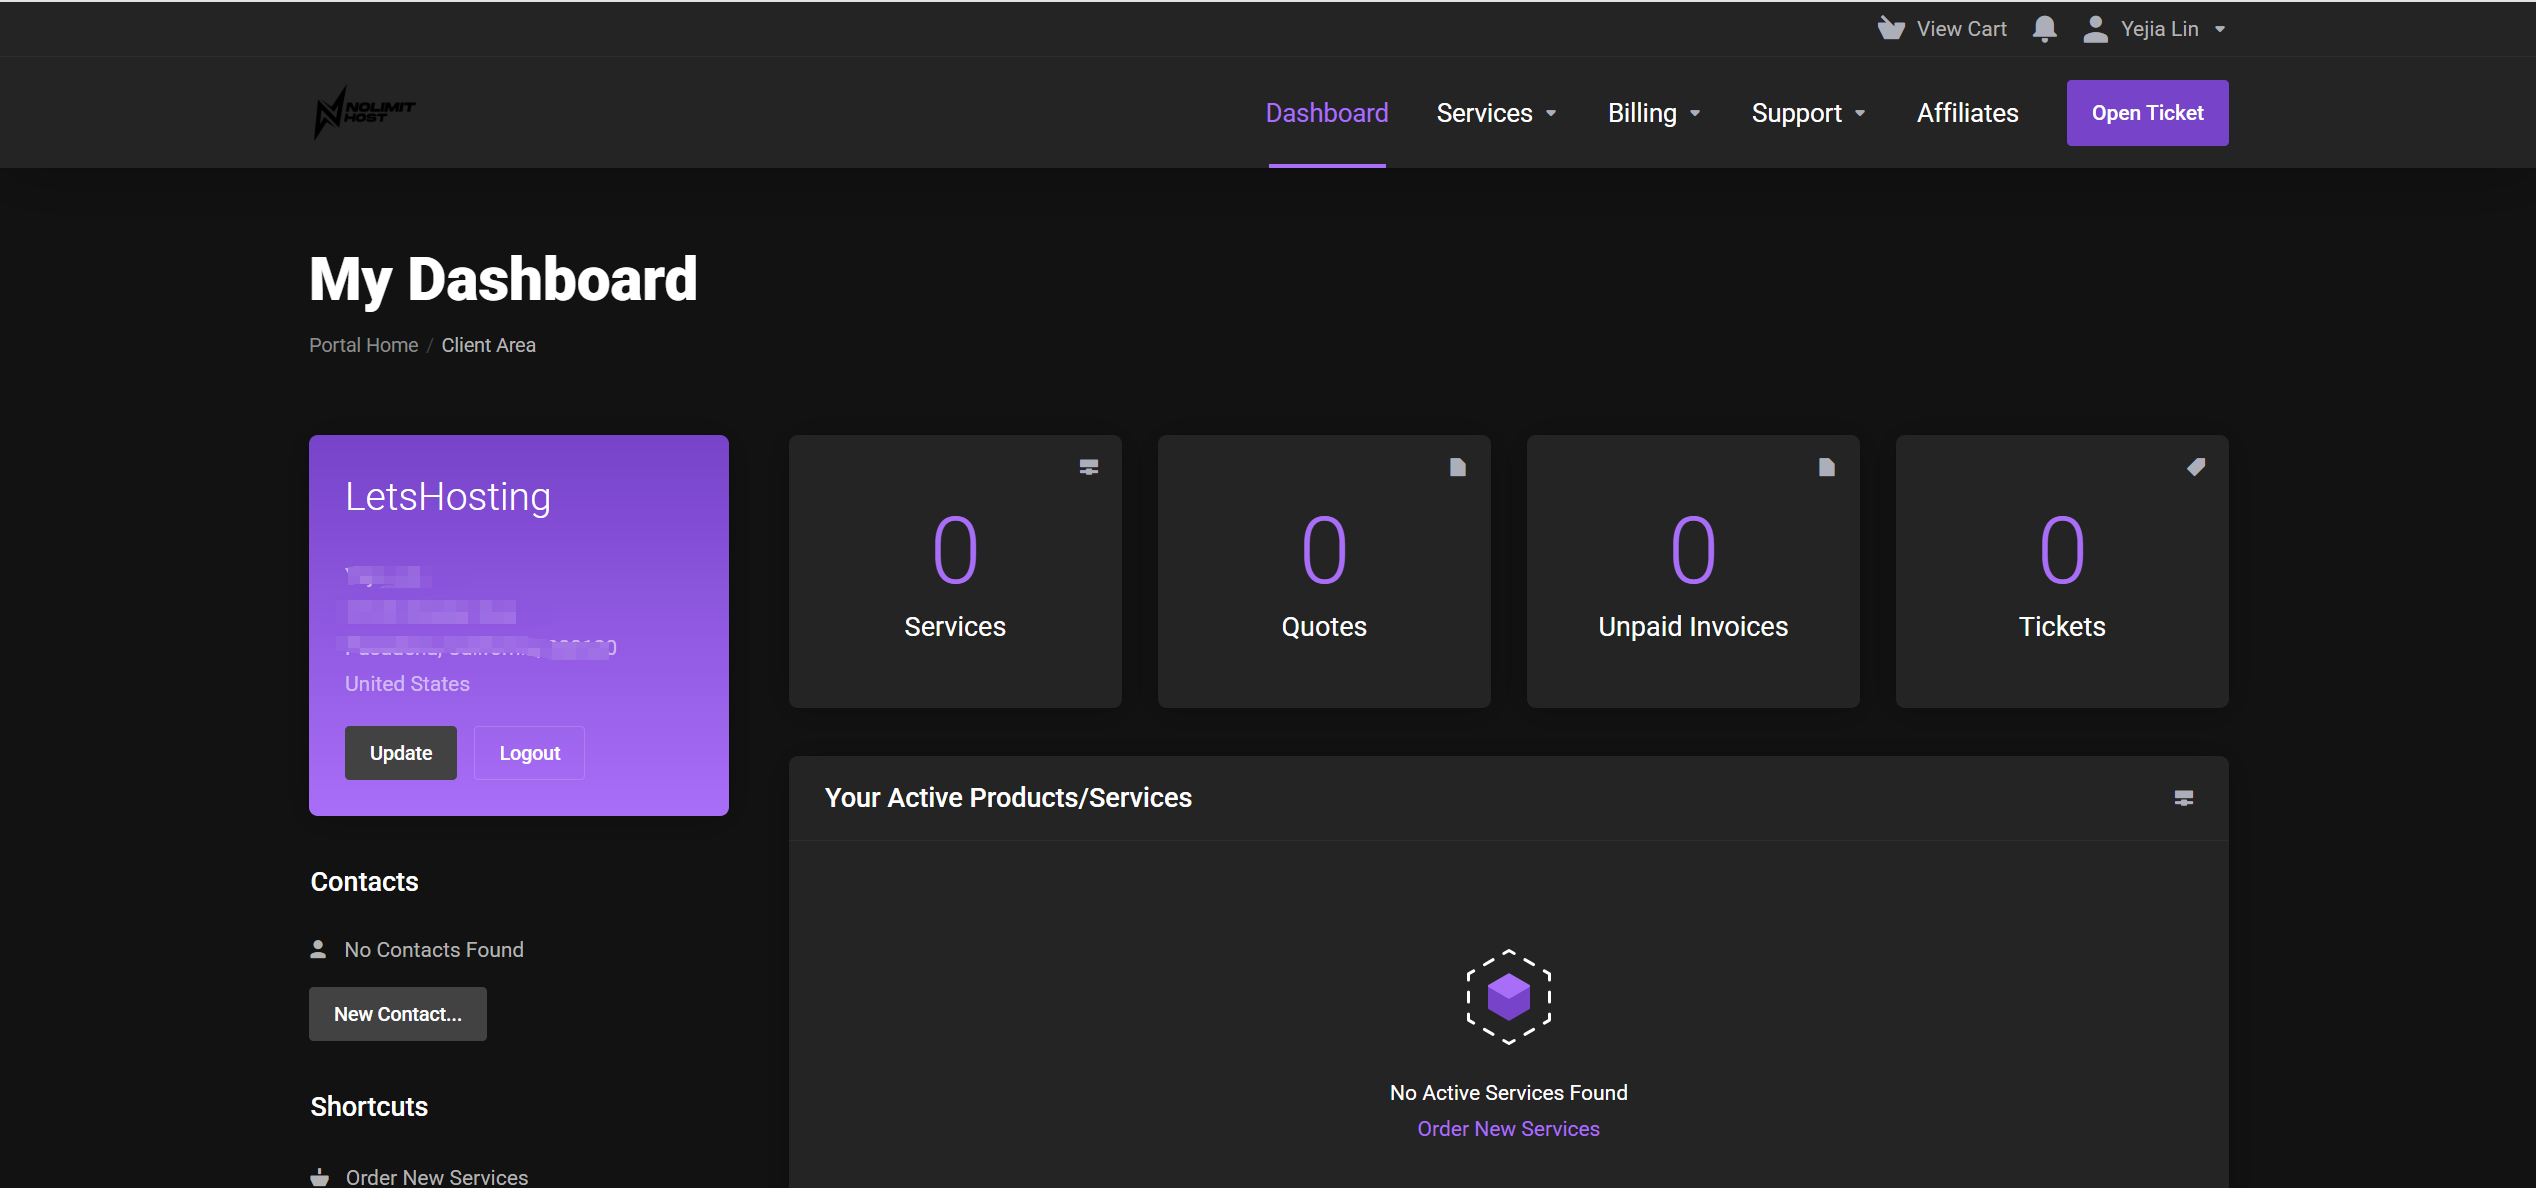Expand the Support menu dropdown
Image resolution: width=2536 pixels, height=1188 pixels.
[1860, 114]
